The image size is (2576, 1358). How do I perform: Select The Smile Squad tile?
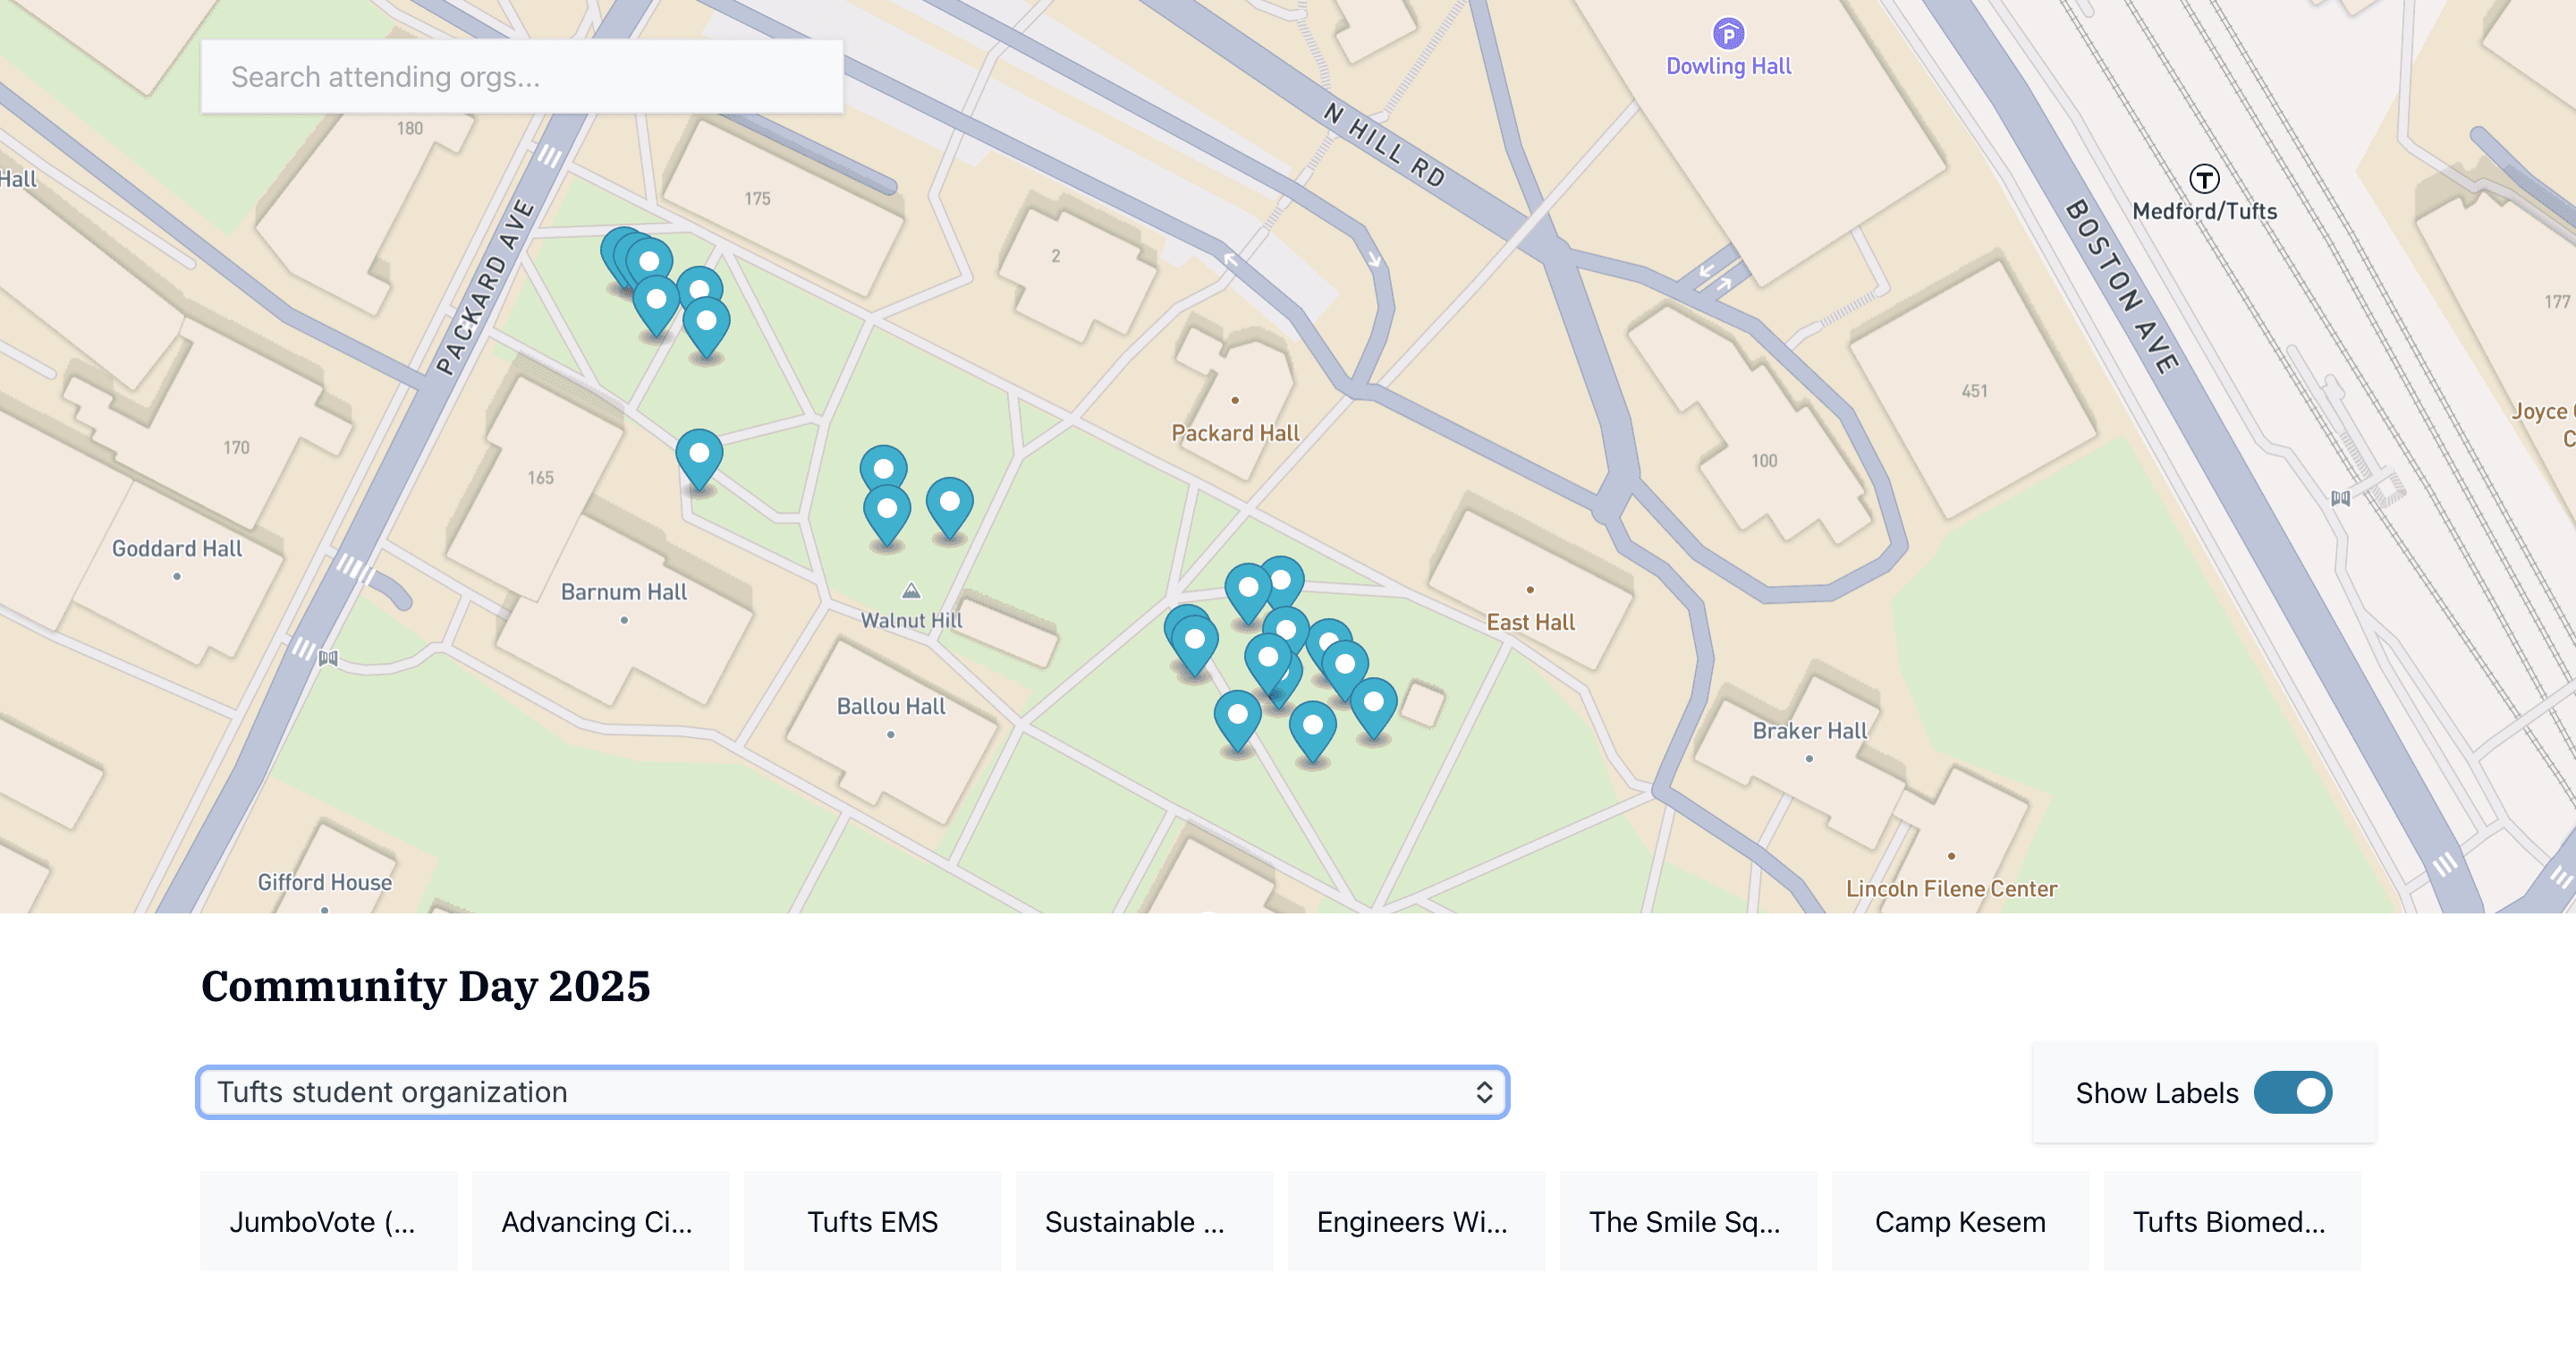(x=1688, y=1221)
